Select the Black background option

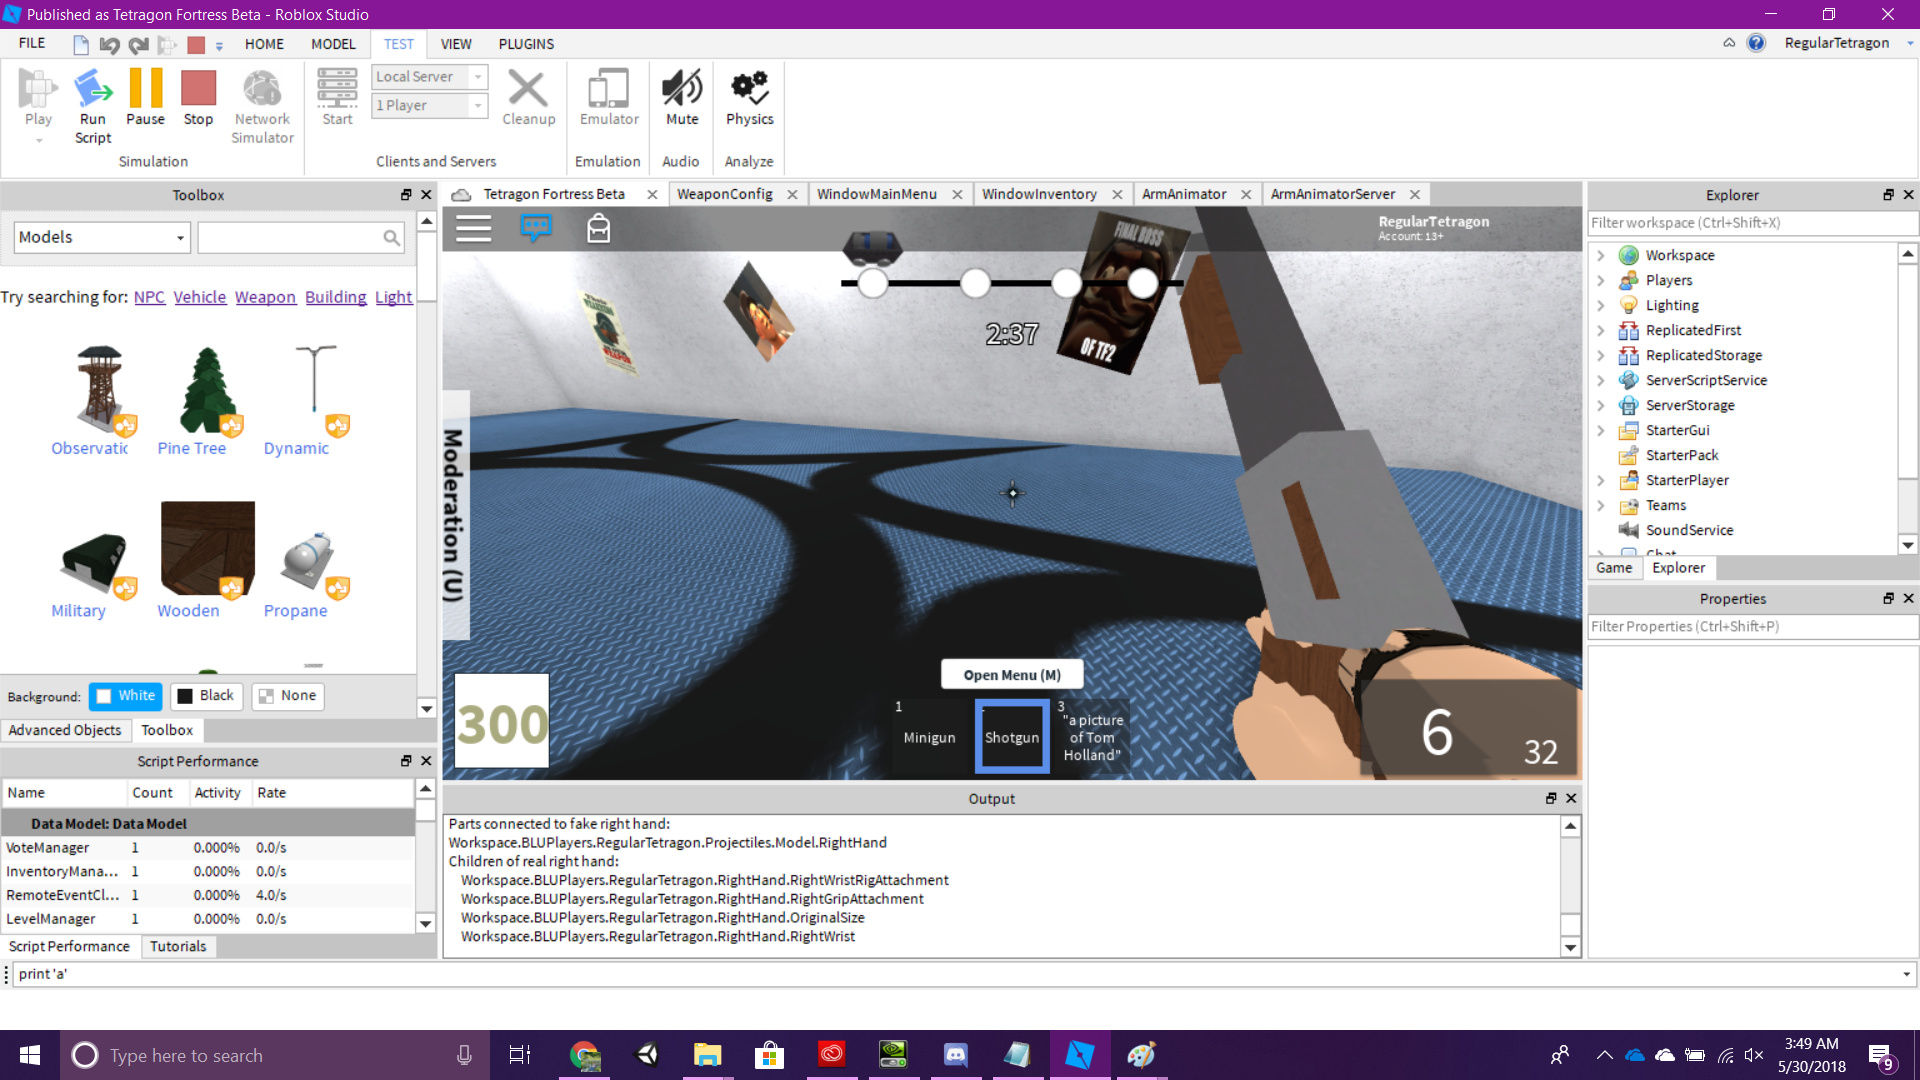[x=206, y=696]
